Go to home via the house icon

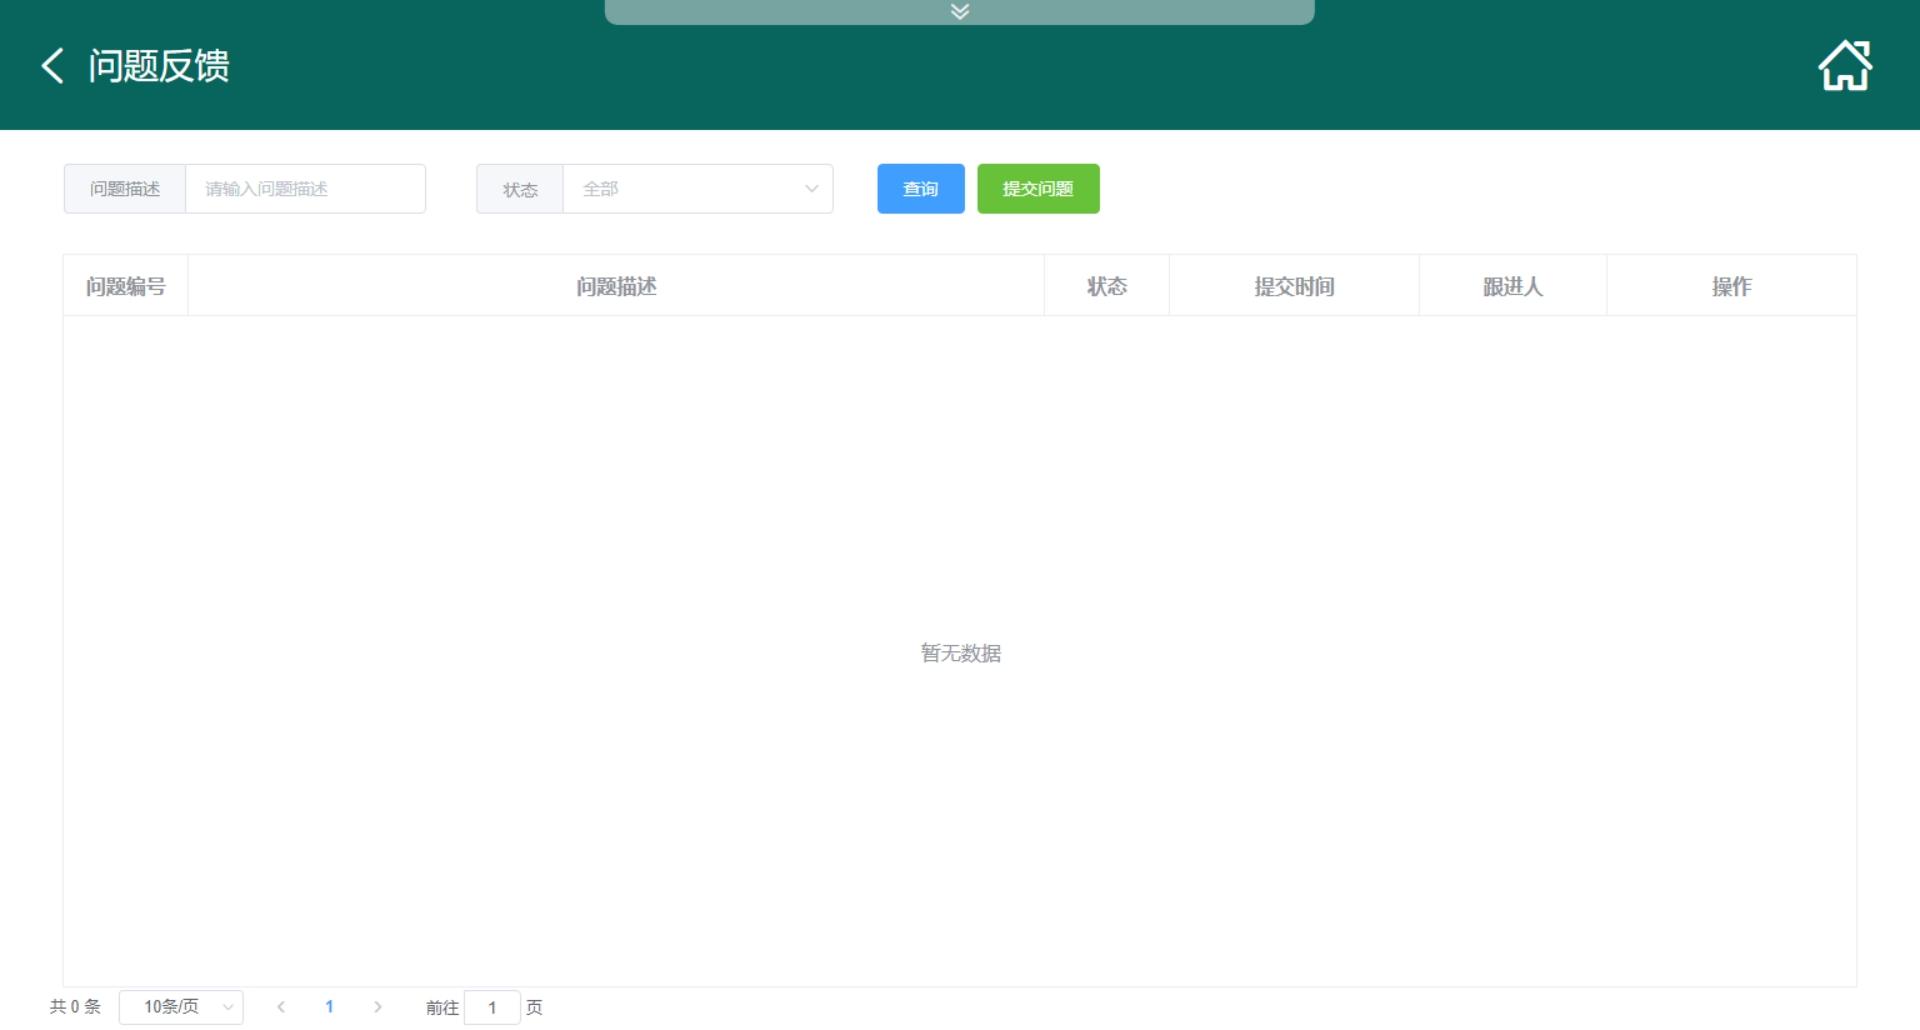pos(1844,66)
